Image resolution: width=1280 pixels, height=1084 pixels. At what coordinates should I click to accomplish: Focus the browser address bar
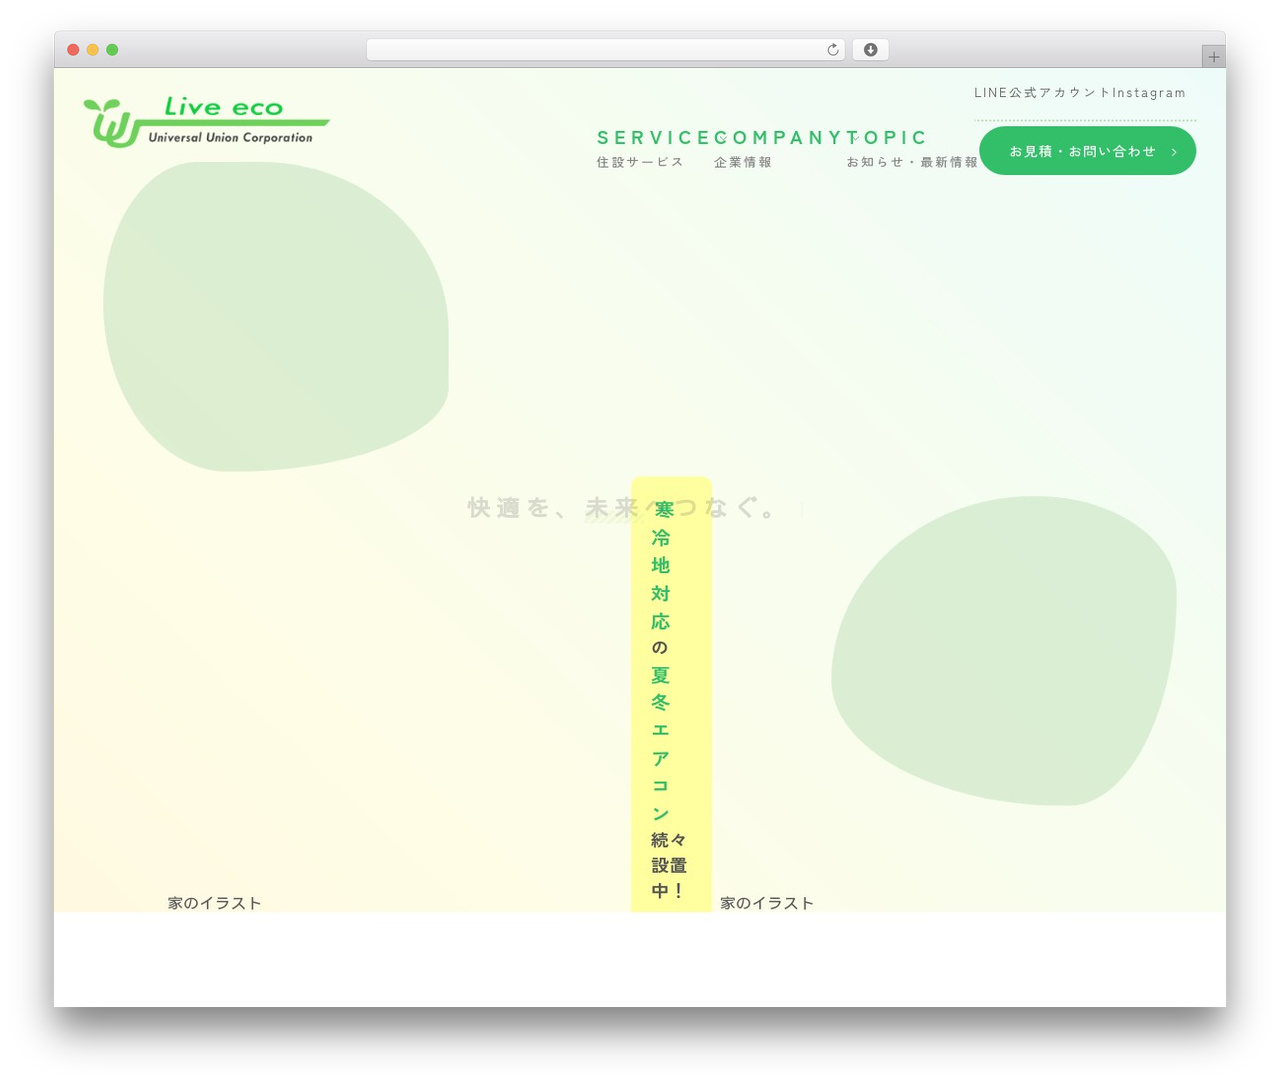pyautogui.click(x=605, y=50)
